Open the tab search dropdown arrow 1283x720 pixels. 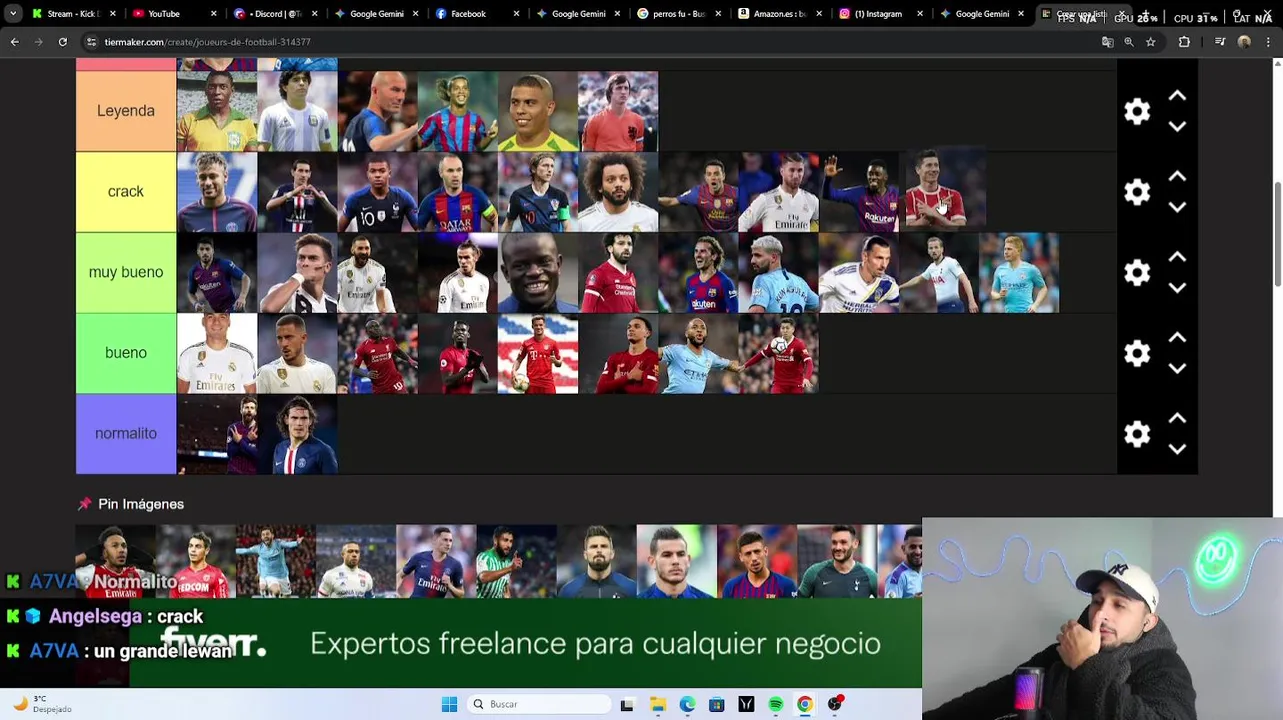tap(13, 14)
